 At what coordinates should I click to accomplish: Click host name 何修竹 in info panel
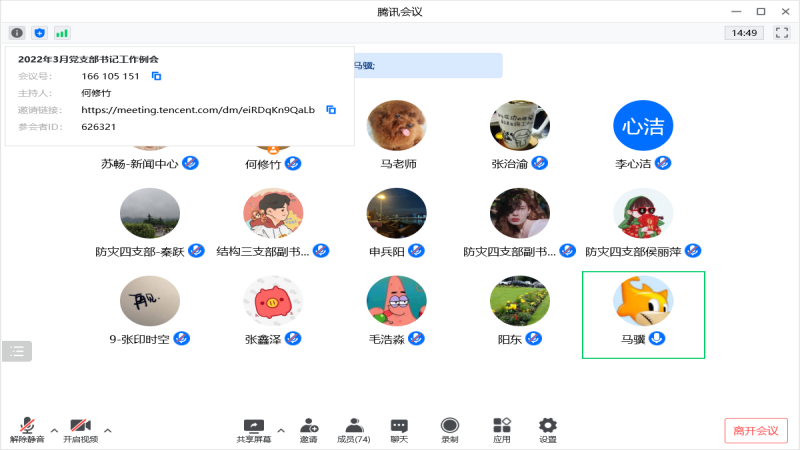coord(96,93)
